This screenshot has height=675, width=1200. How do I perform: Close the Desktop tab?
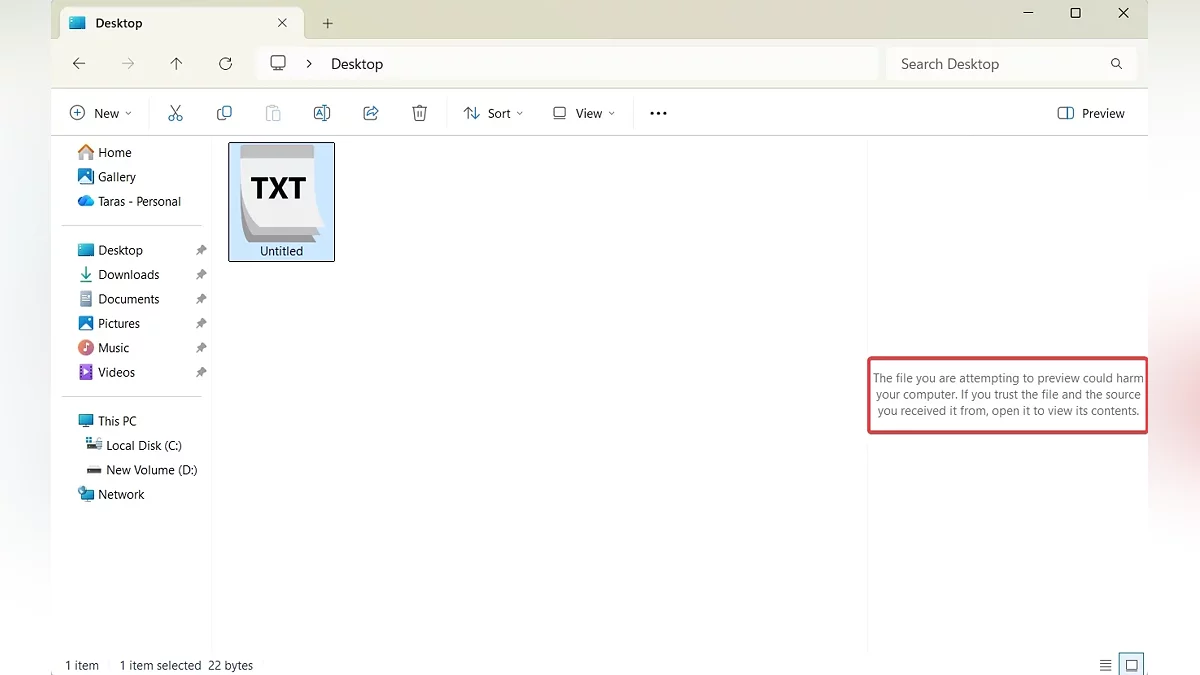pyautogui.click(x=282, y=23)
